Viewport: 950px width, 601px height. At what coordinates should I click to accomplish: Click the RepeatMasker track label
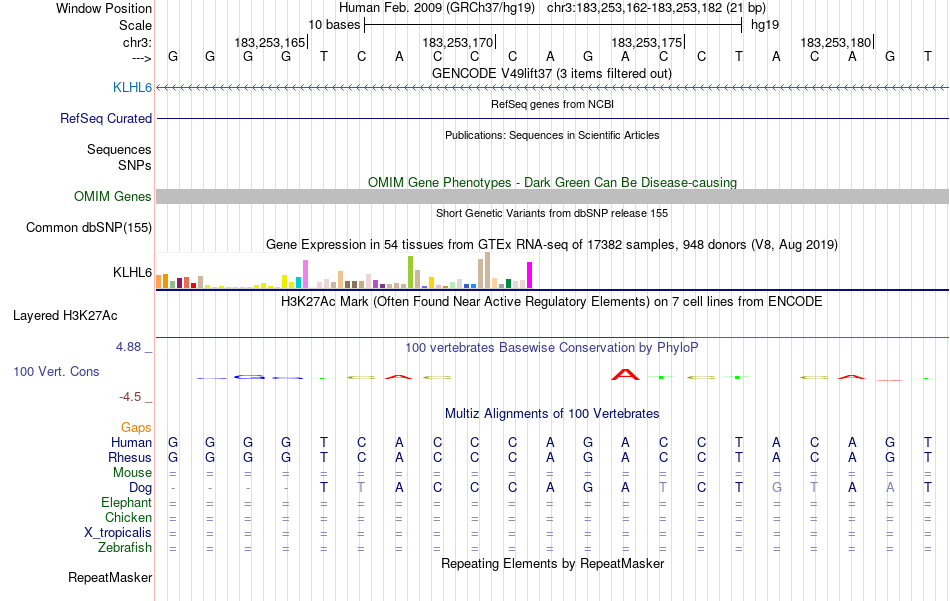(x=110, y=577)
